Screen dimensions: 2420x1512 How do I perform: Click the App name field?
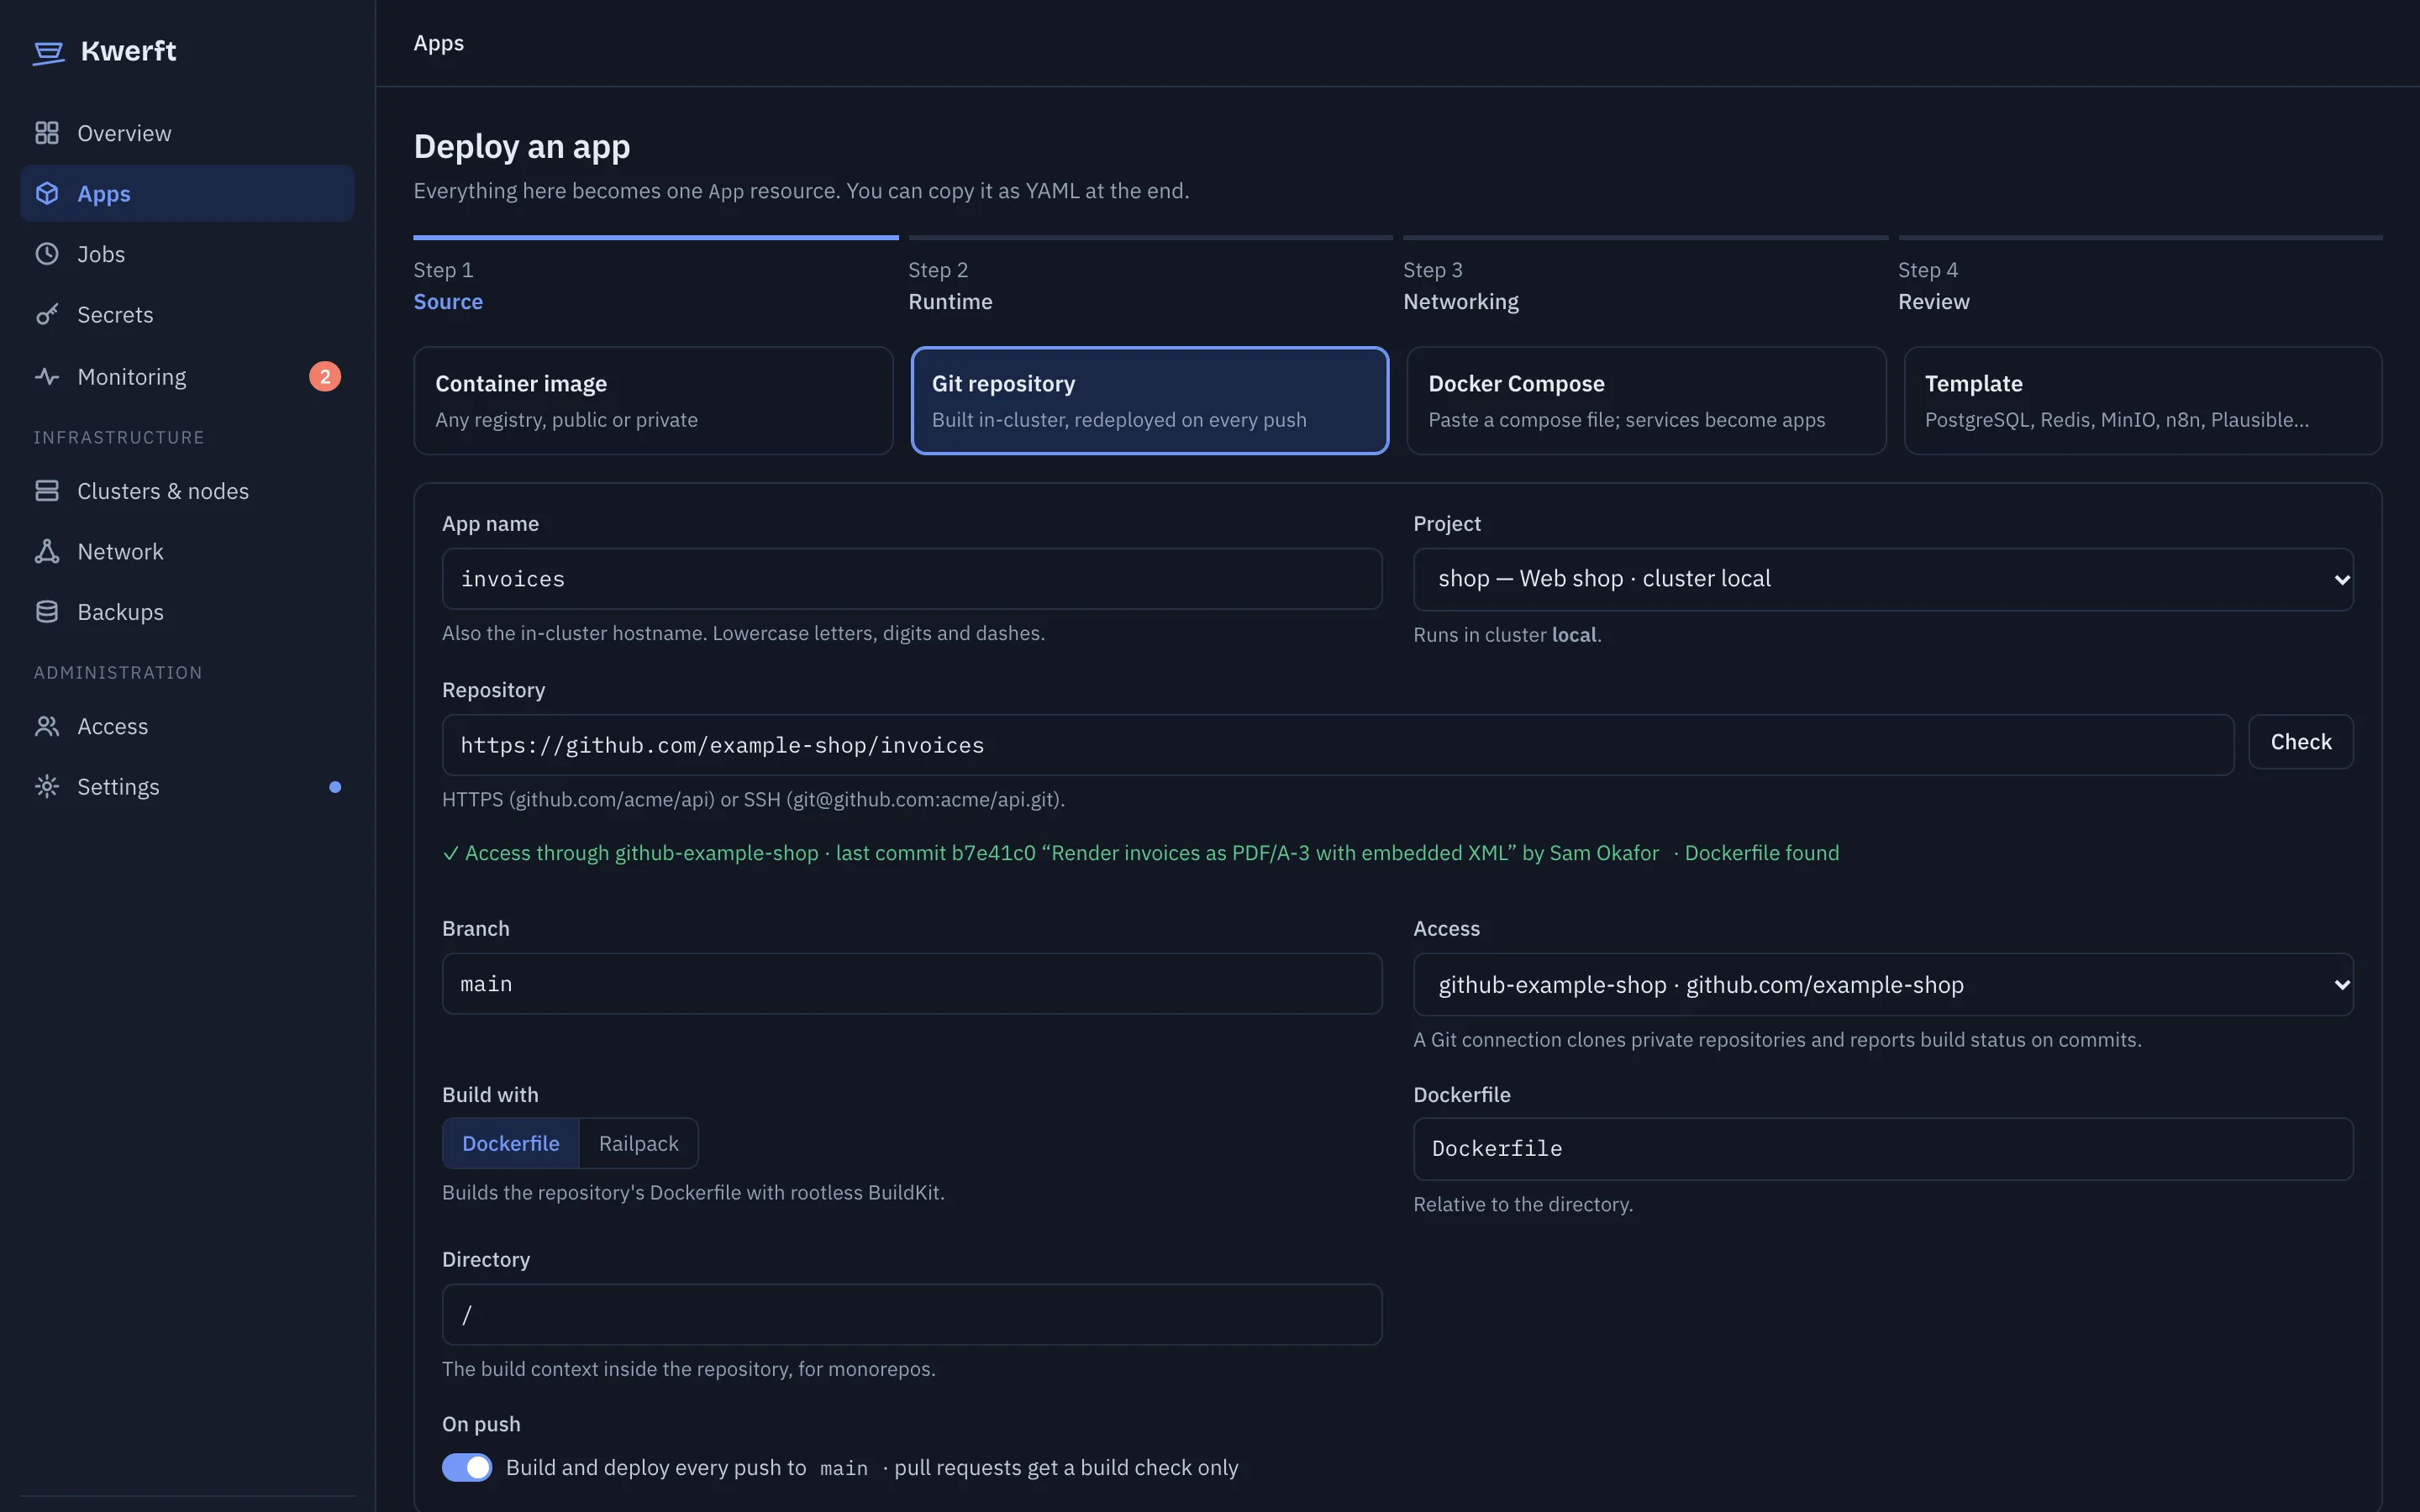coord(912,579)
